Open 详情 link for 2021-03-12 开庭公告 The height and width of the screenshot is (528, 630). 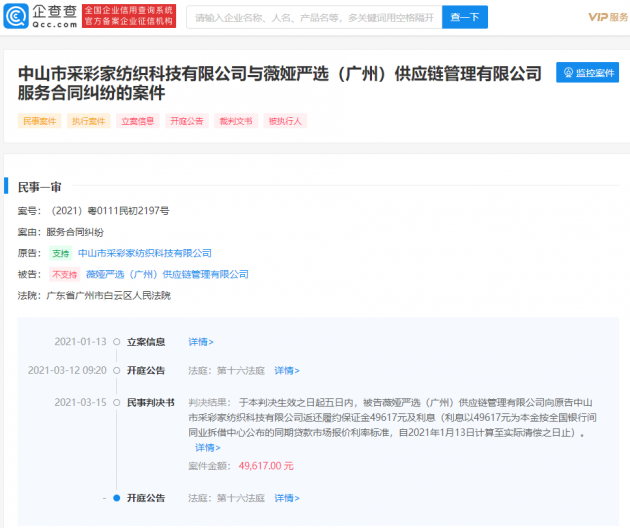(287, 370)
